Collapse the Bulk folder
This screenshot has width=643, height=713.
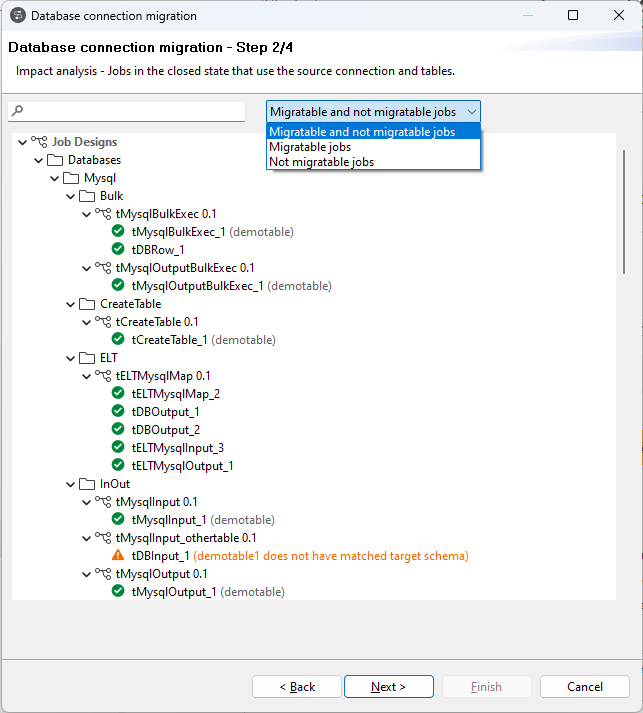click(70, 197)
